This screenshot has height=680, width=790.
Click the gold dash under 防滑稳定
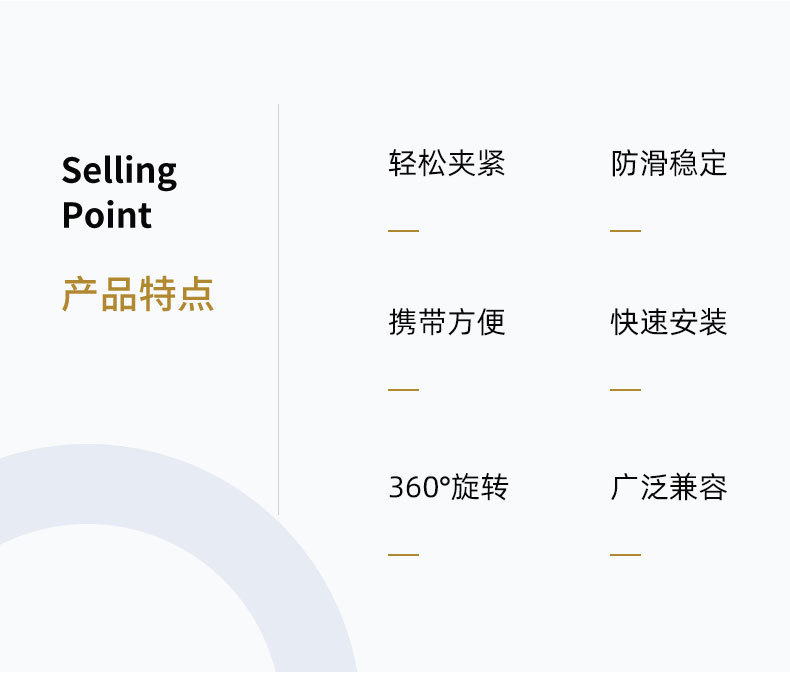pos(625,231)
